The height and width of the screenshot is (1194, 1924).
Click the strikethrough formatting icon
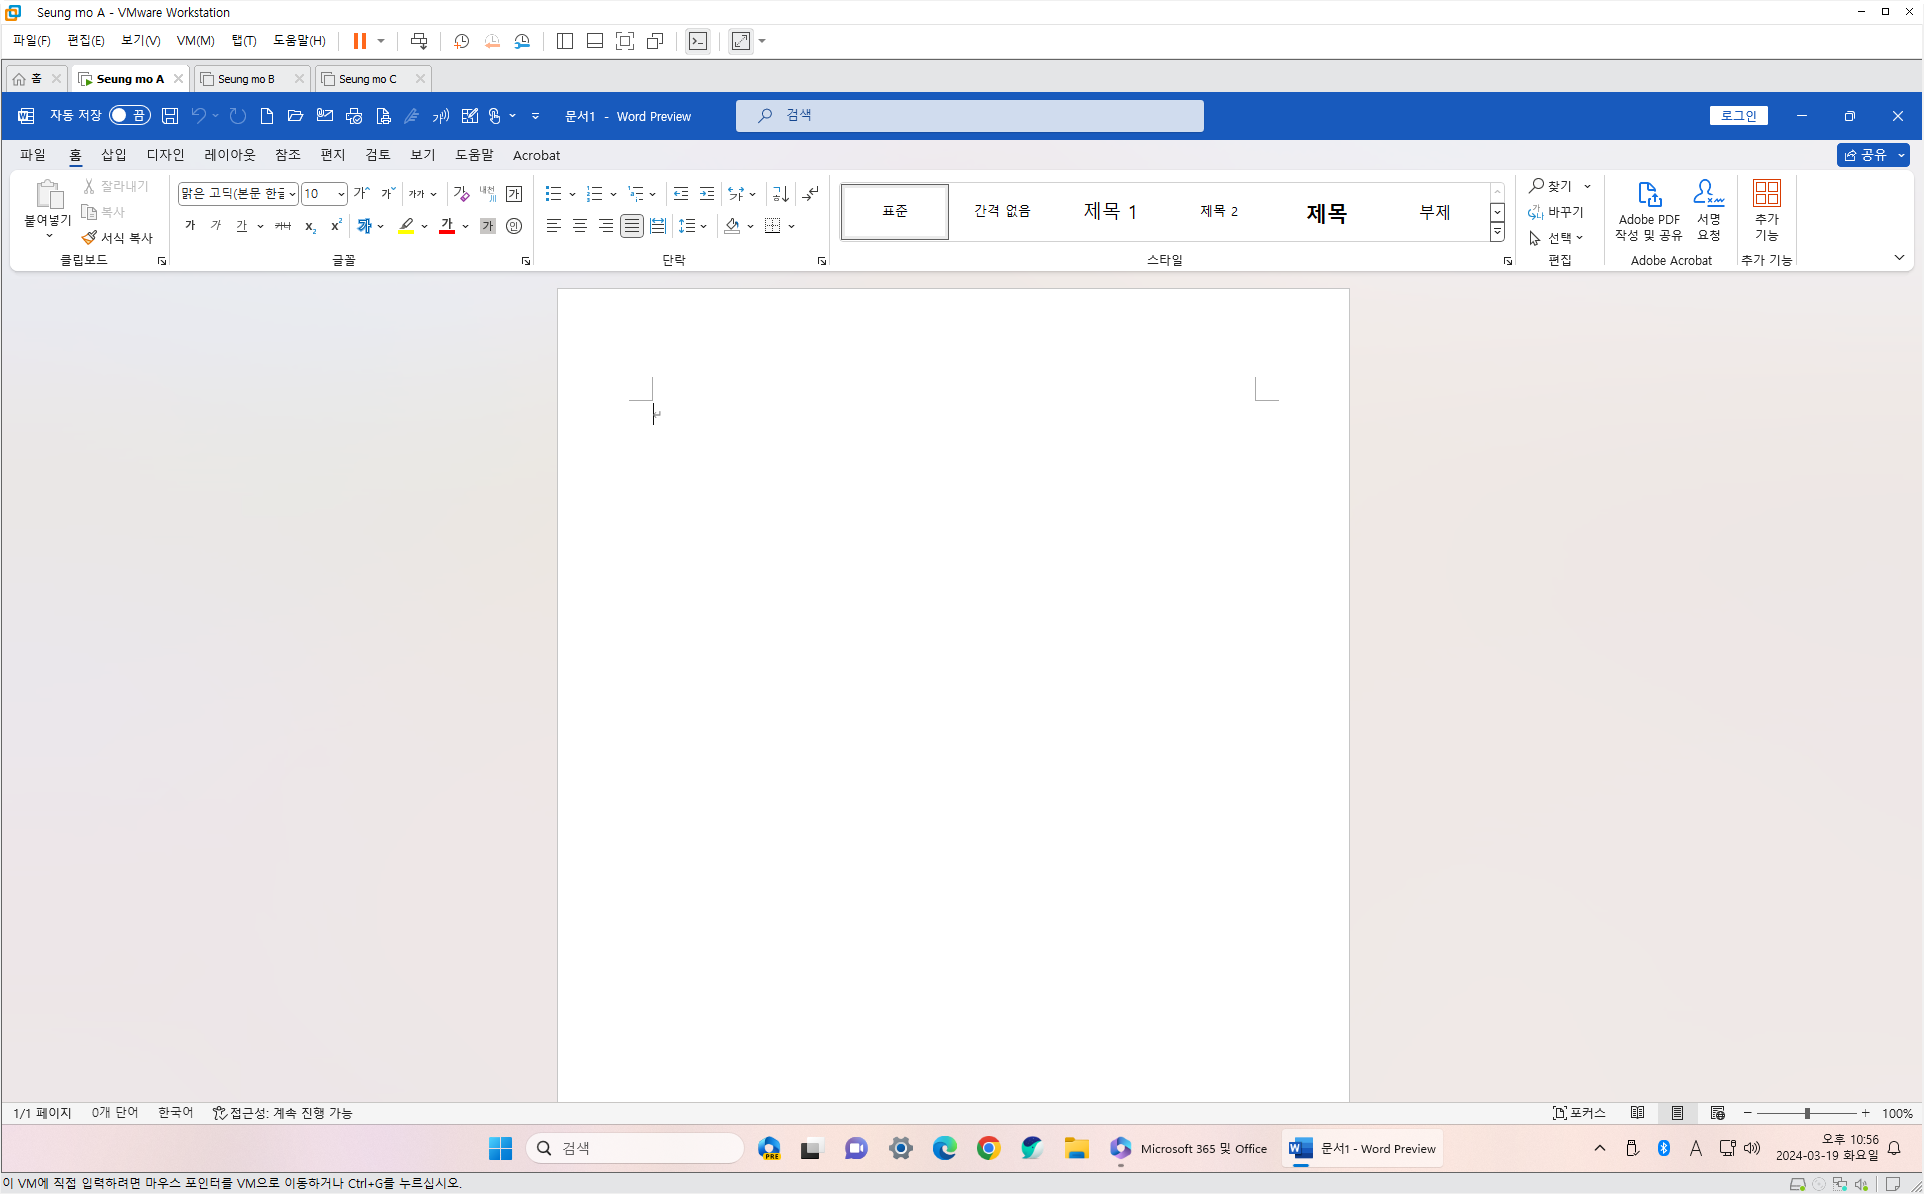[x=283, y=226]
